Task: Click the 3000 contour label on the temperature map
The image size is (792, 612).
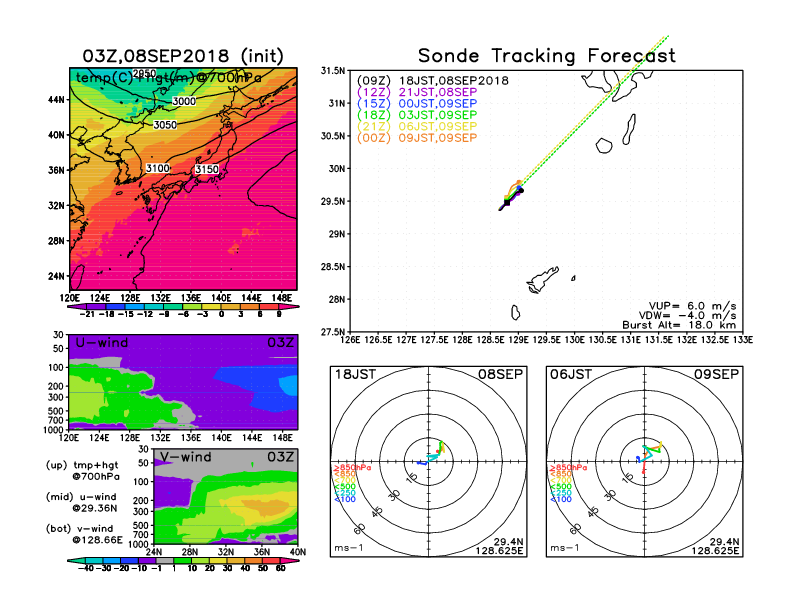Action: tap(184, 101)
